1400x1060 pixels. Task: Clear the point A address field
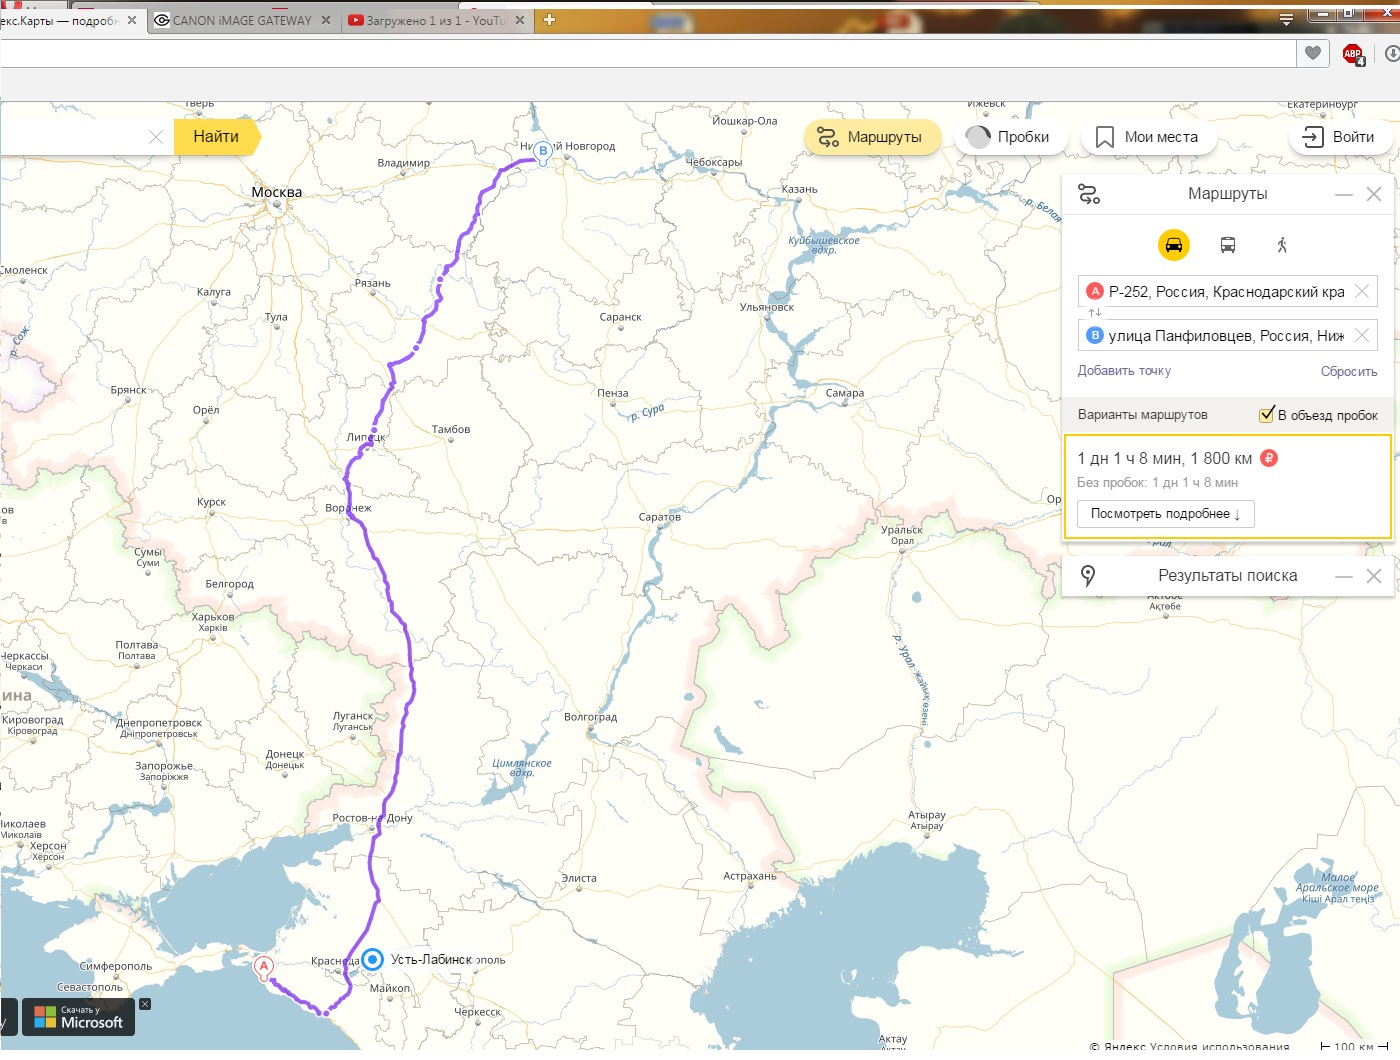tap(1362, 292)
